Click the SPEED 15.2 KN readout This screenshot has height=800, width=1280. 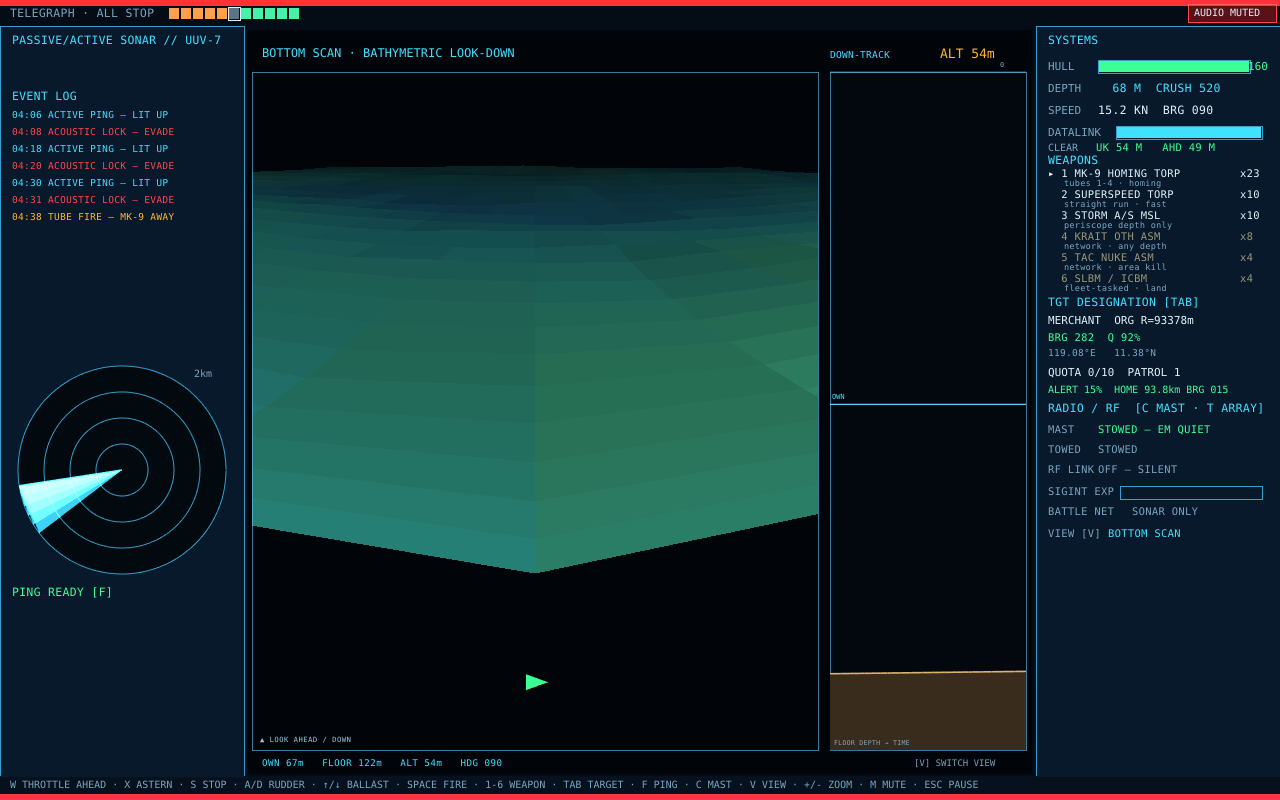pos(1098,110)
